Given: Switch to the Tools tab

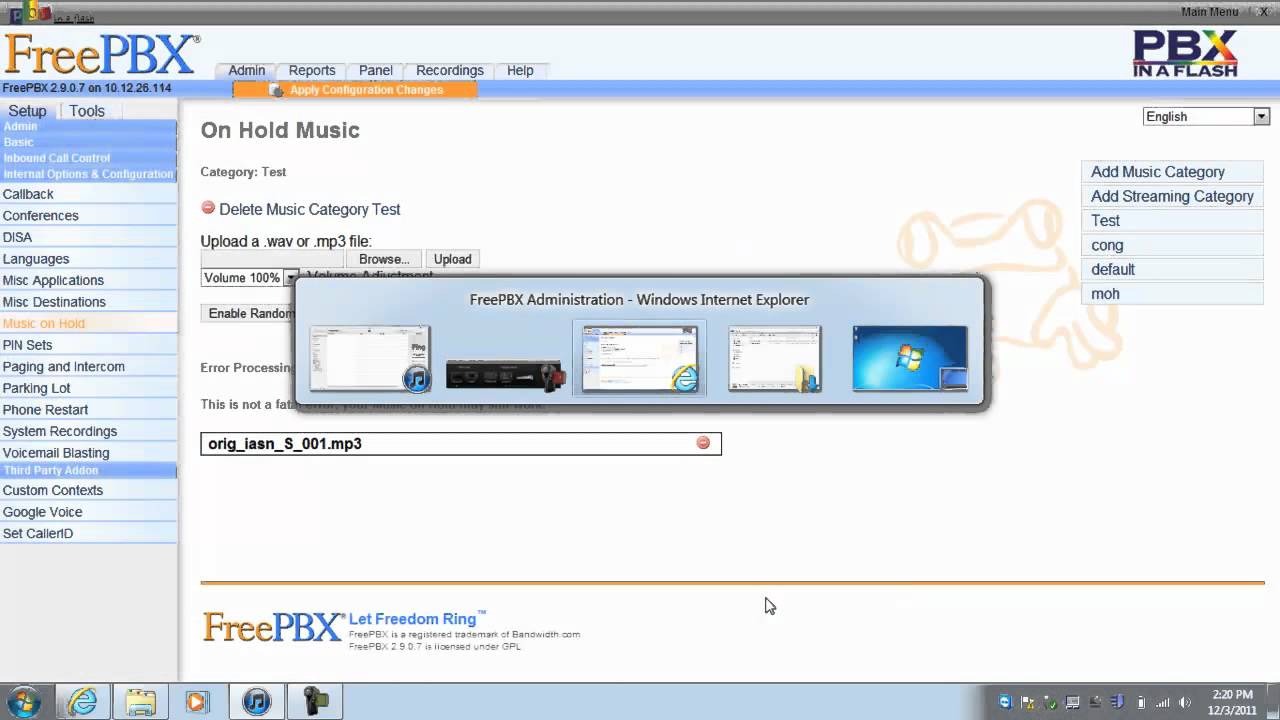Looking at the screenshot, I should (x=87, y=111).
